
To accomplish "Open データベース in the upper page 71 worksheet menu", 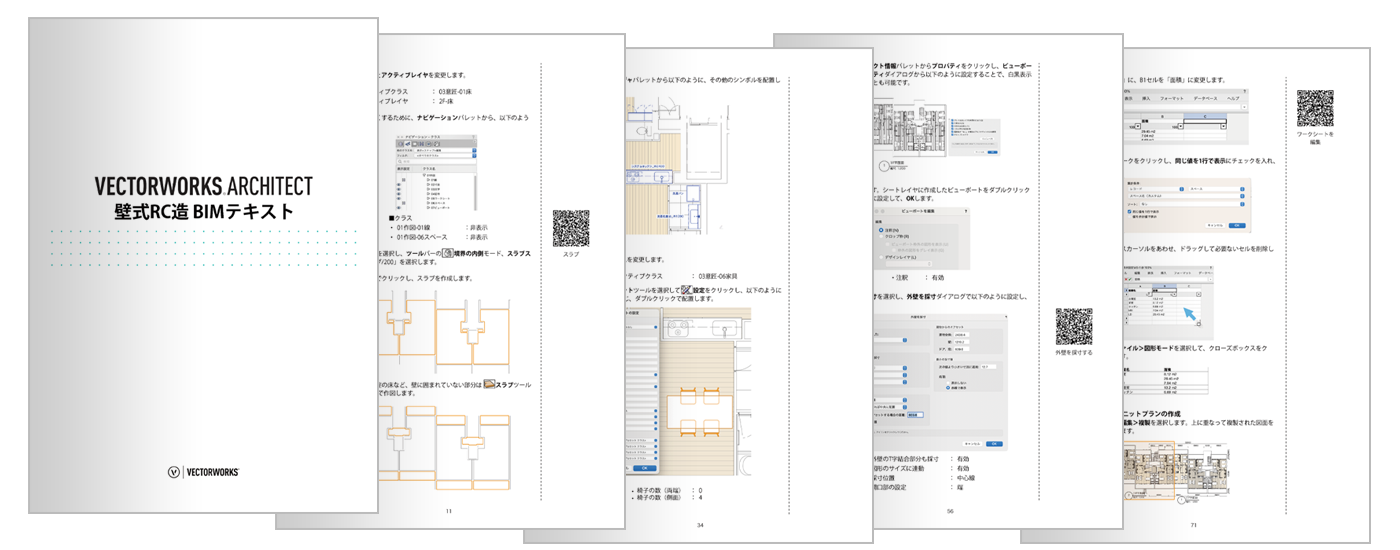I will tap(1203, 98).
